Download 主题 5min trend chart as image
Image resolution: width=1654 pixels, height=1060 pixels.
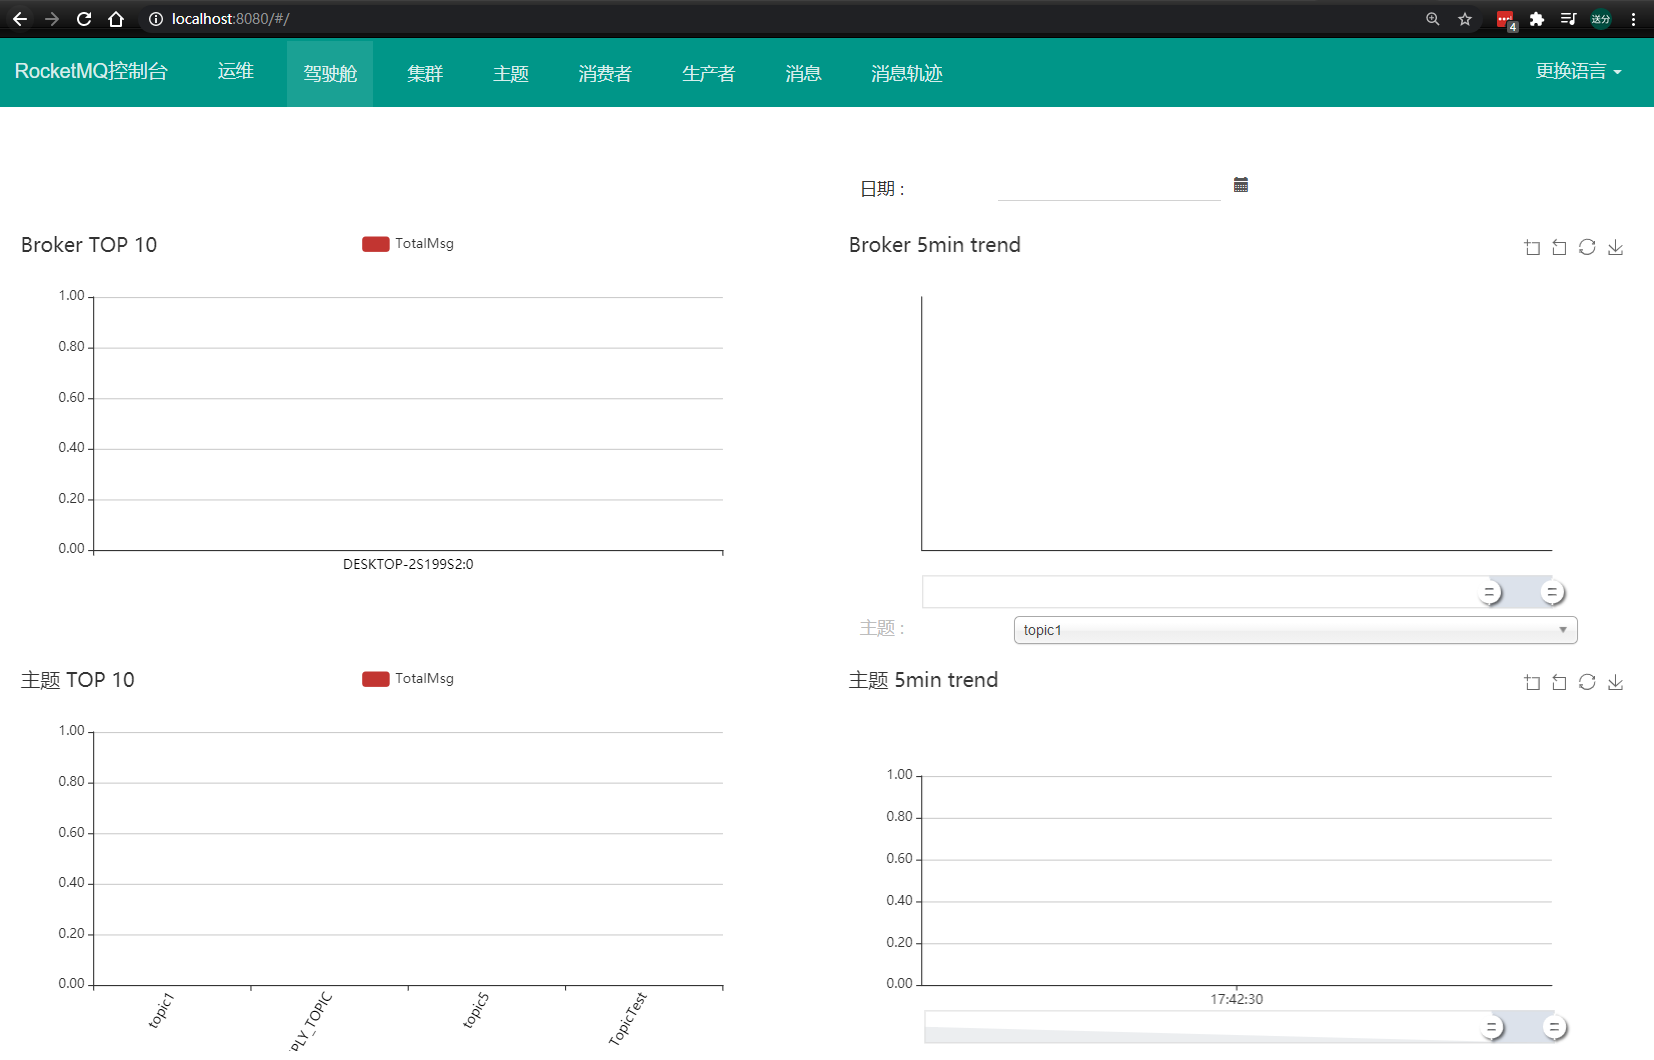tap(1615, 682)
